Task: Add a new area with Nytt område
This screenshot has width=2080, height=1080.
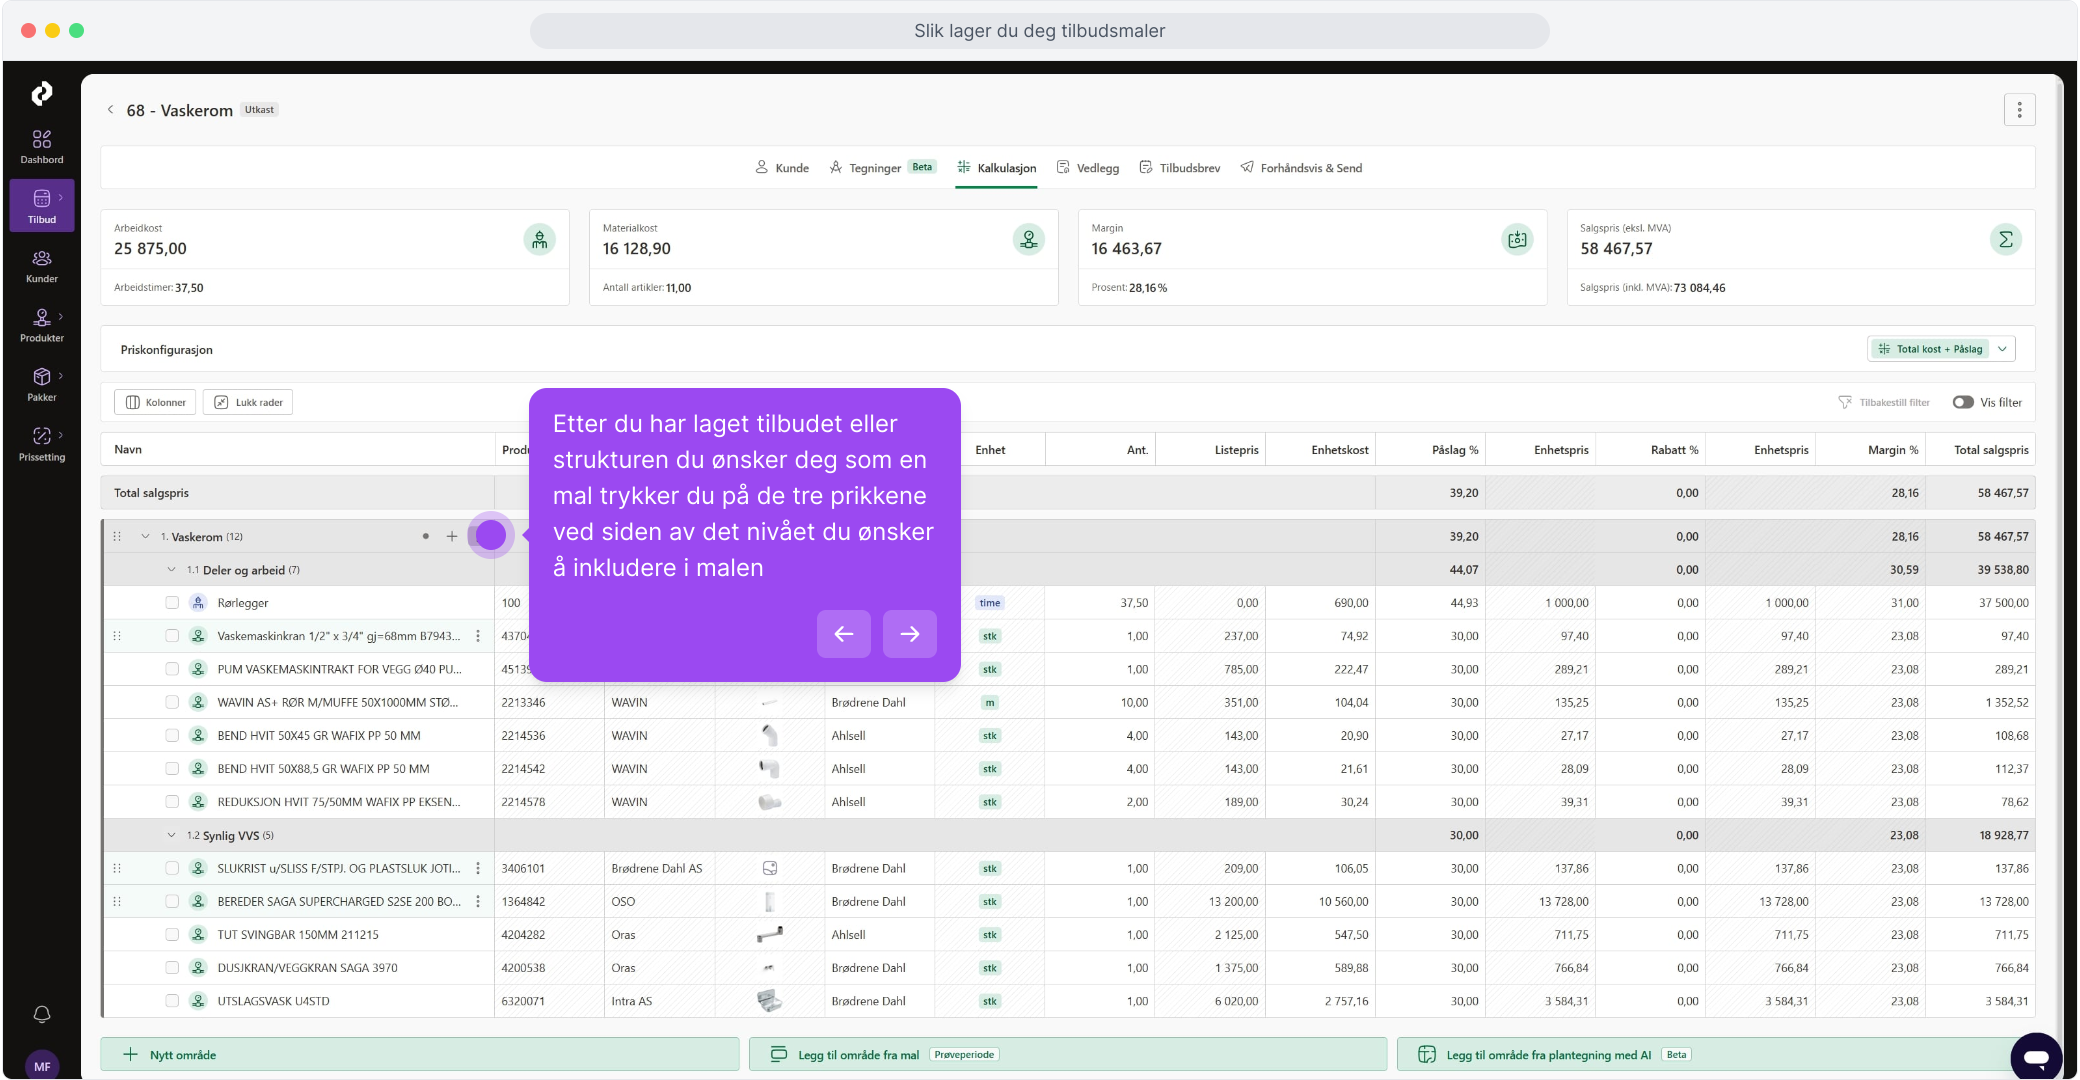Action: (x=420, y=1055)
